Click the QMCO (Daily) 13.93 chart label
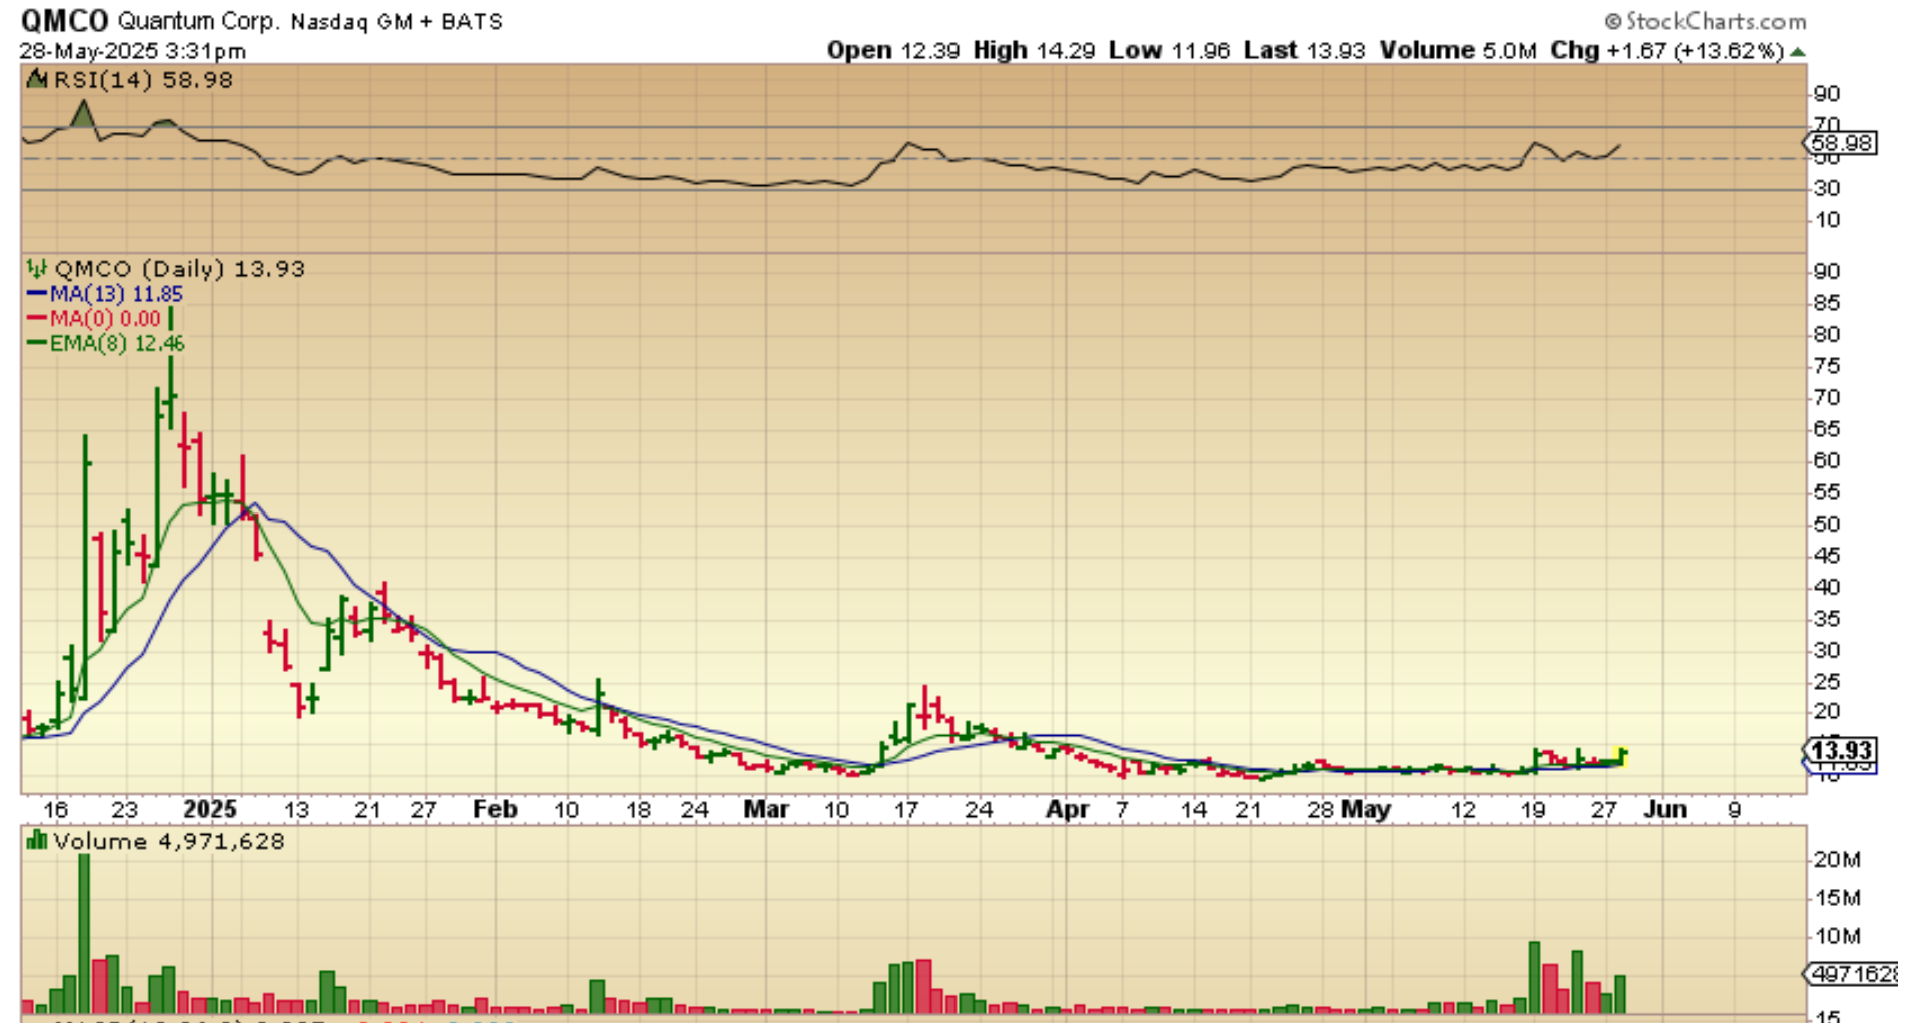This screenshot has width=1905, height=1023. (179, 269)
